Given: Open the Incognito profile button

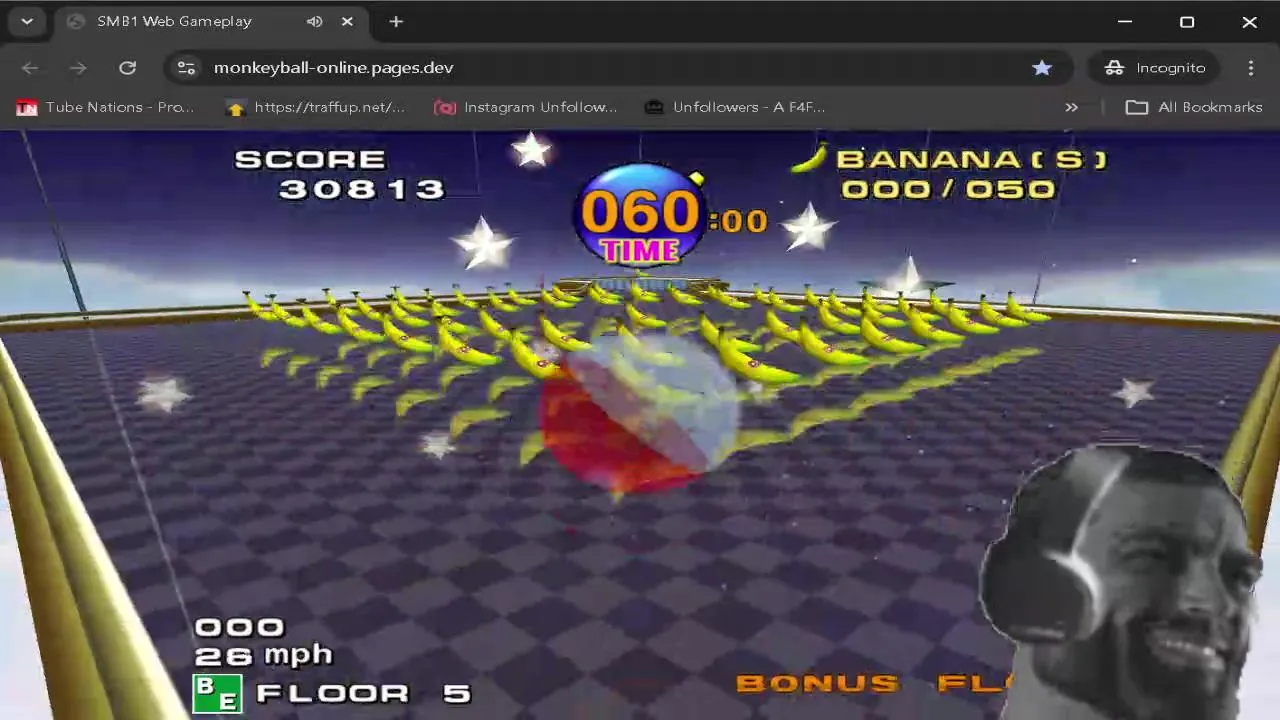Looking at the screenshot, I should click(1155, 67).
